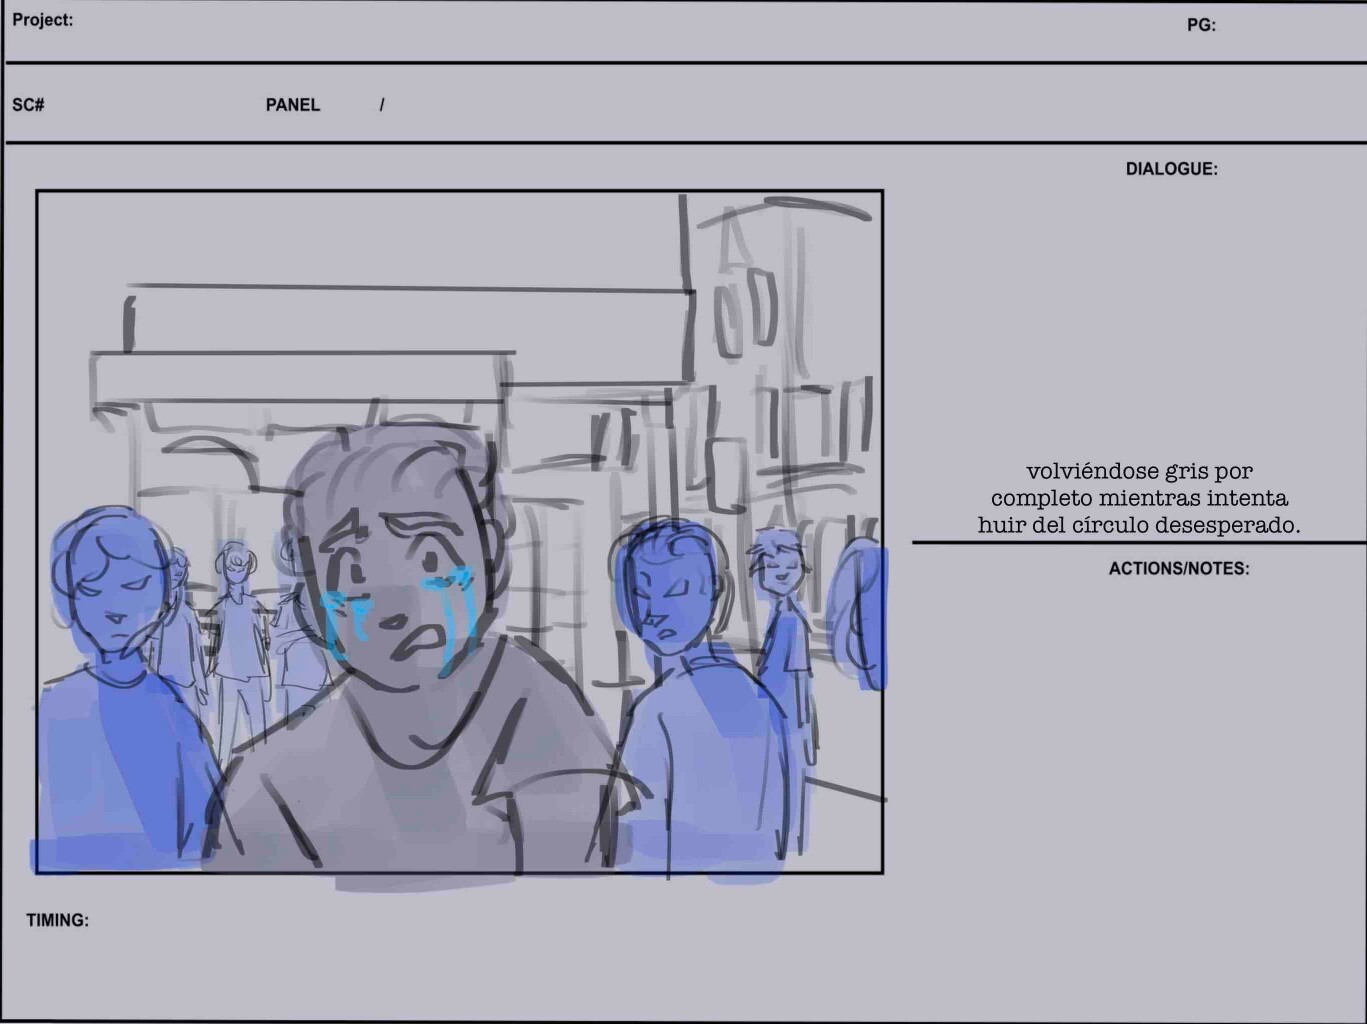Click the slash after the PANEL label
The width and height of the screenshot is (1367, 1024).
(x=382, y=105)
